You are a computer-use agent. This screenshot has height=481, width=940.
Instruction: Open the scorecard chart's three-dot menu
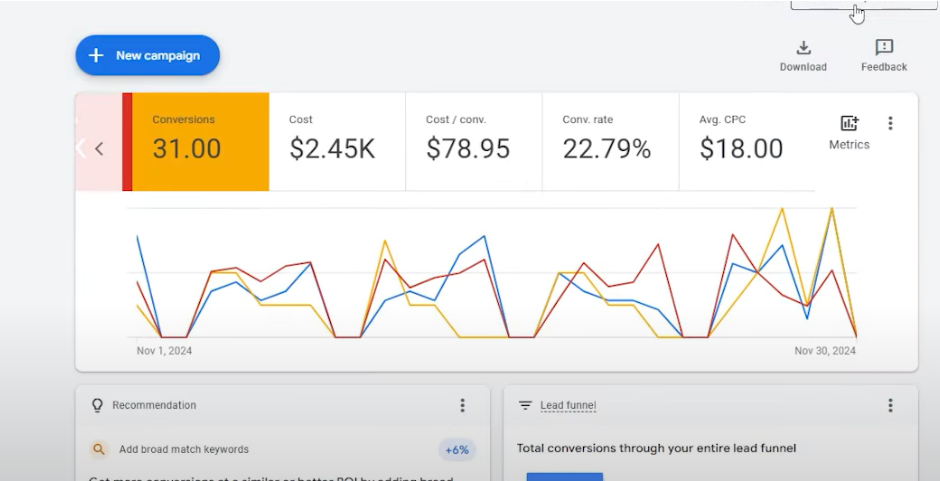click(x=890, y=124)
